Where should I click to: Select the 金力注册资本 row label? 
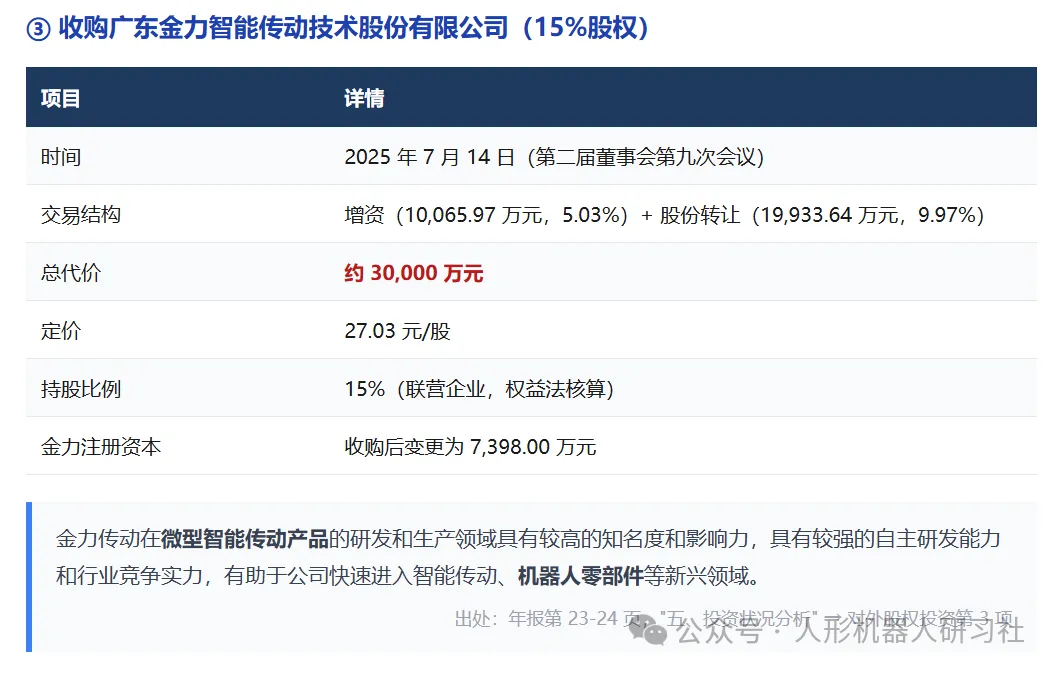101,447
